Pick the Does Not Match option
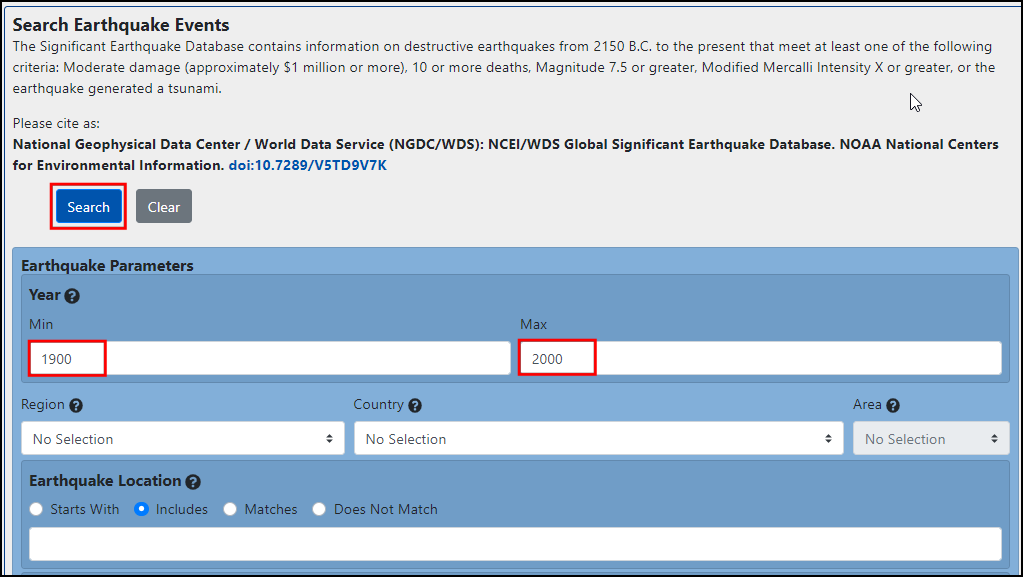 tap(319, 509)
